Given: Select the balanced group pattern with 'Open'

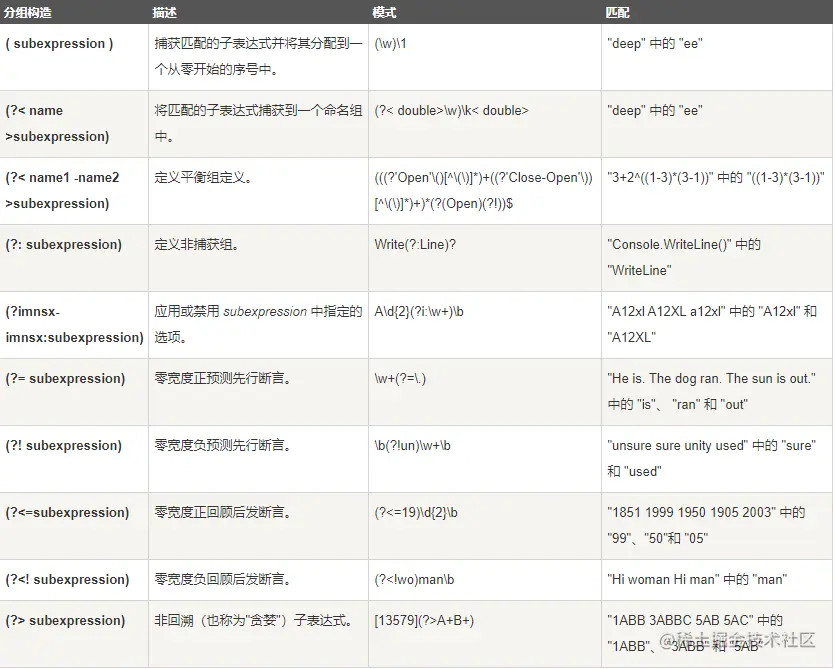Looking at the screenshot, I should point(484,191).
